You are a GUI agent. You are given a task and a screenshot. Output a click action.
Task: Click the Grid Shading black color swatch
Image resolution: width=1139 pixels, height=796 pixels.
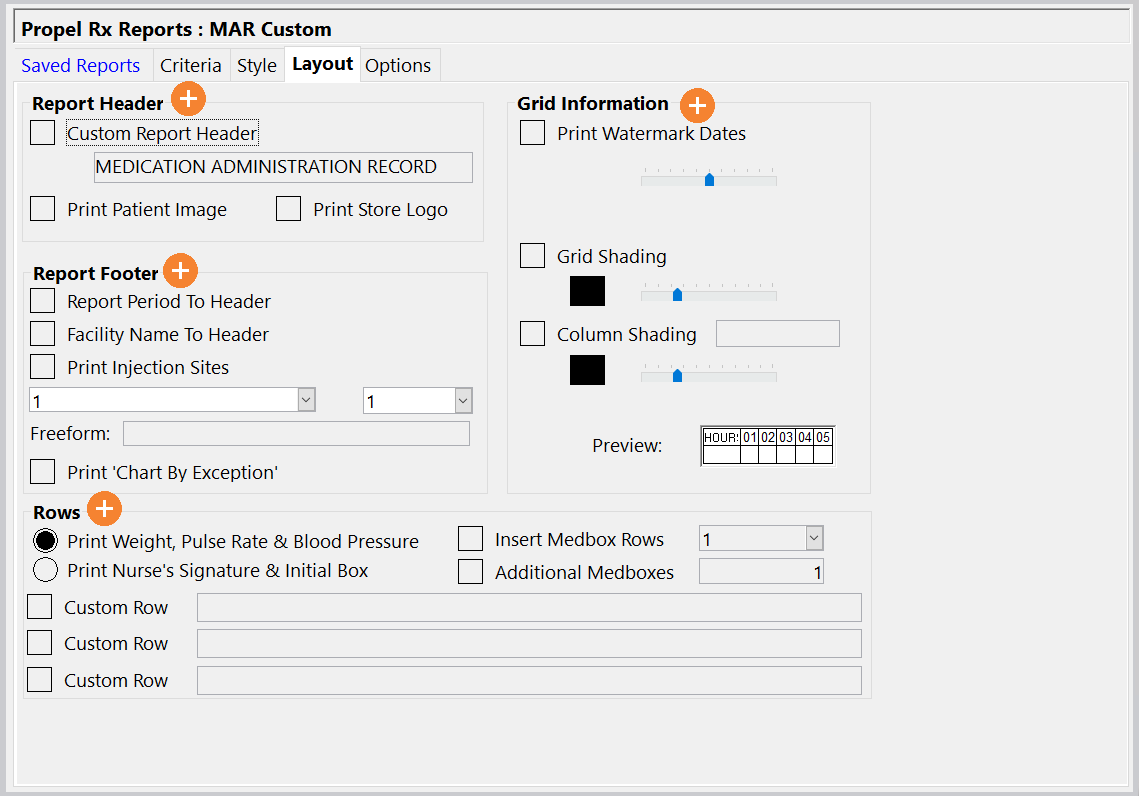587,291
